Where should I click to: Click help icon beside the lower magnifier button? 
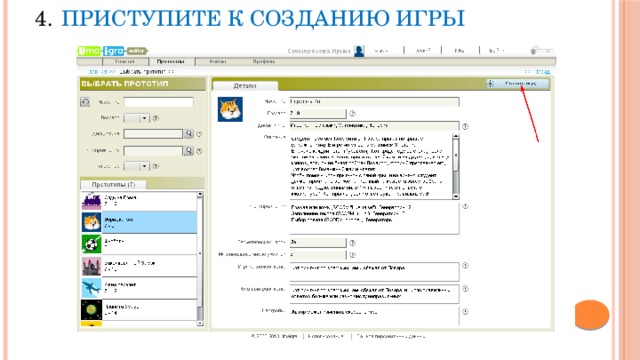(x=199, y=151)
